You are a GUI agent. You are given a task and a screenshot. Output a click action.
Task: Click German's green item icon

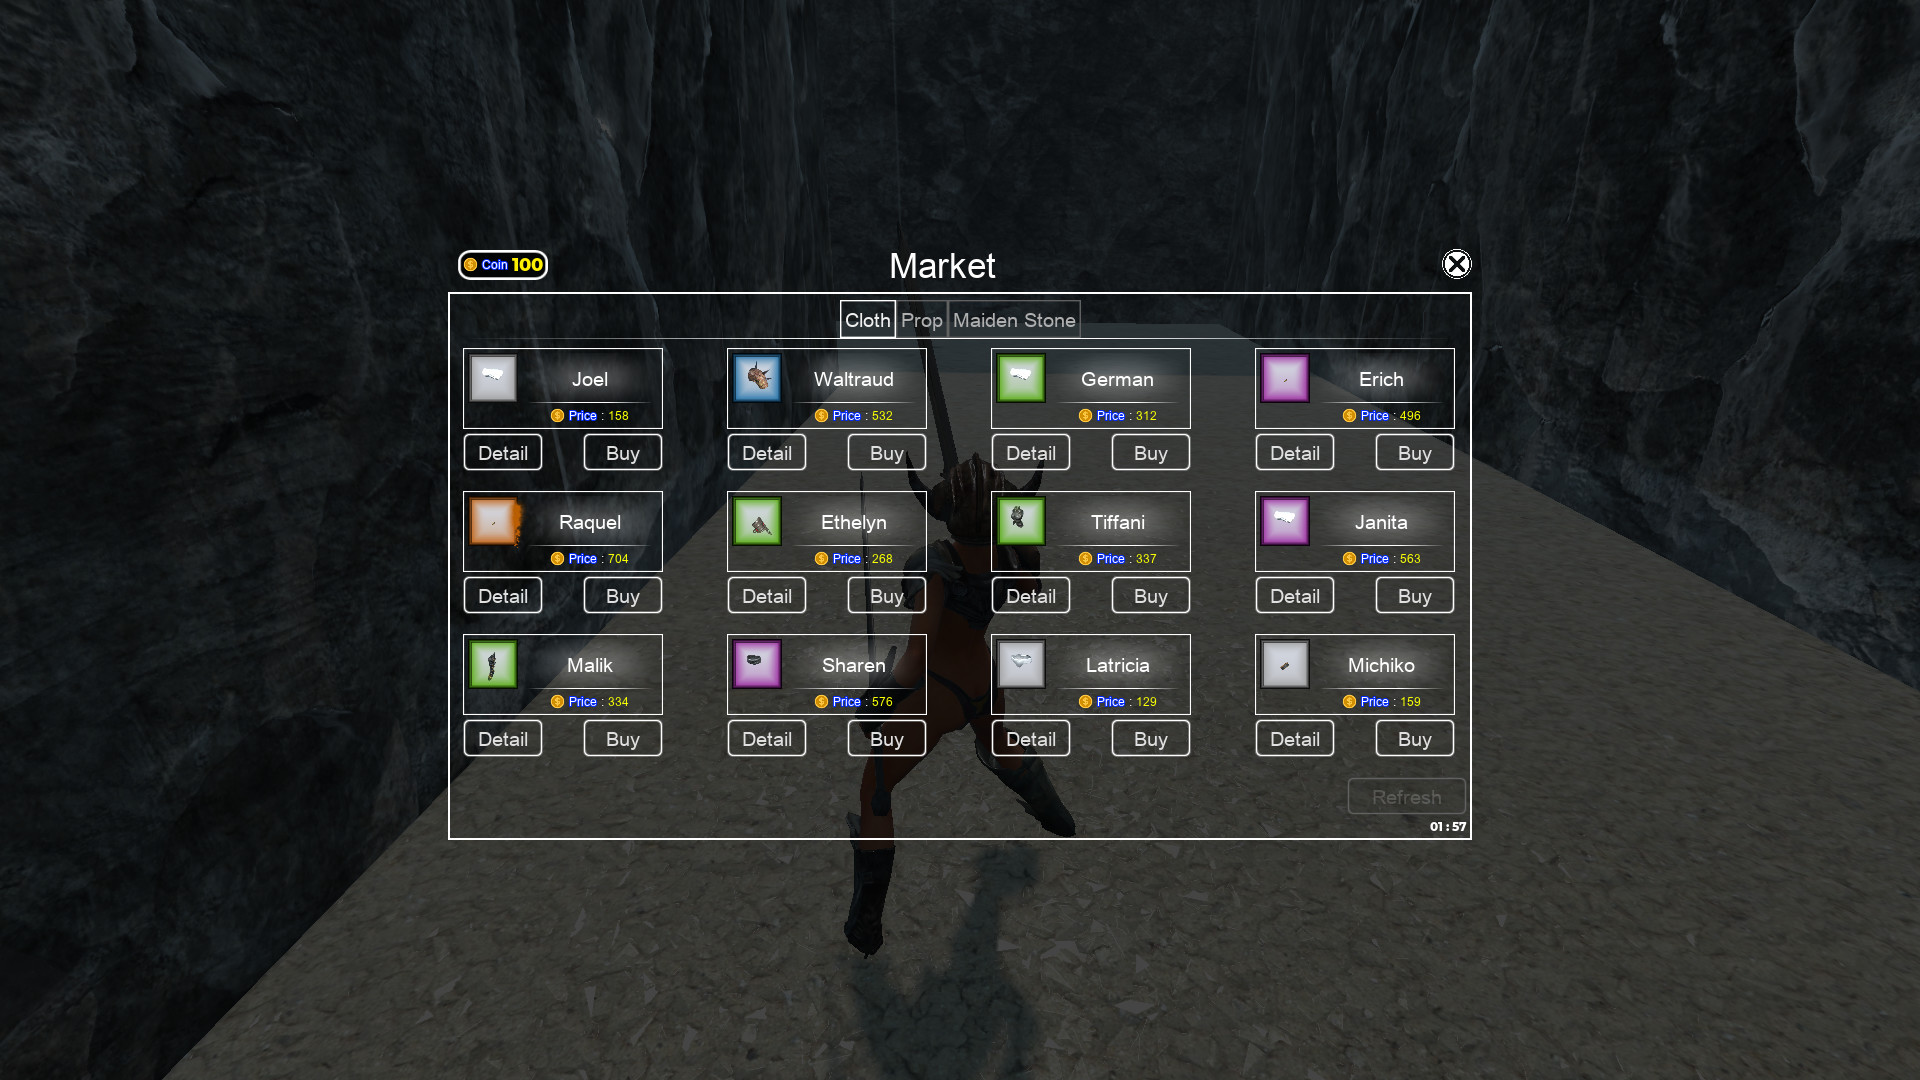click(1021, 378)
